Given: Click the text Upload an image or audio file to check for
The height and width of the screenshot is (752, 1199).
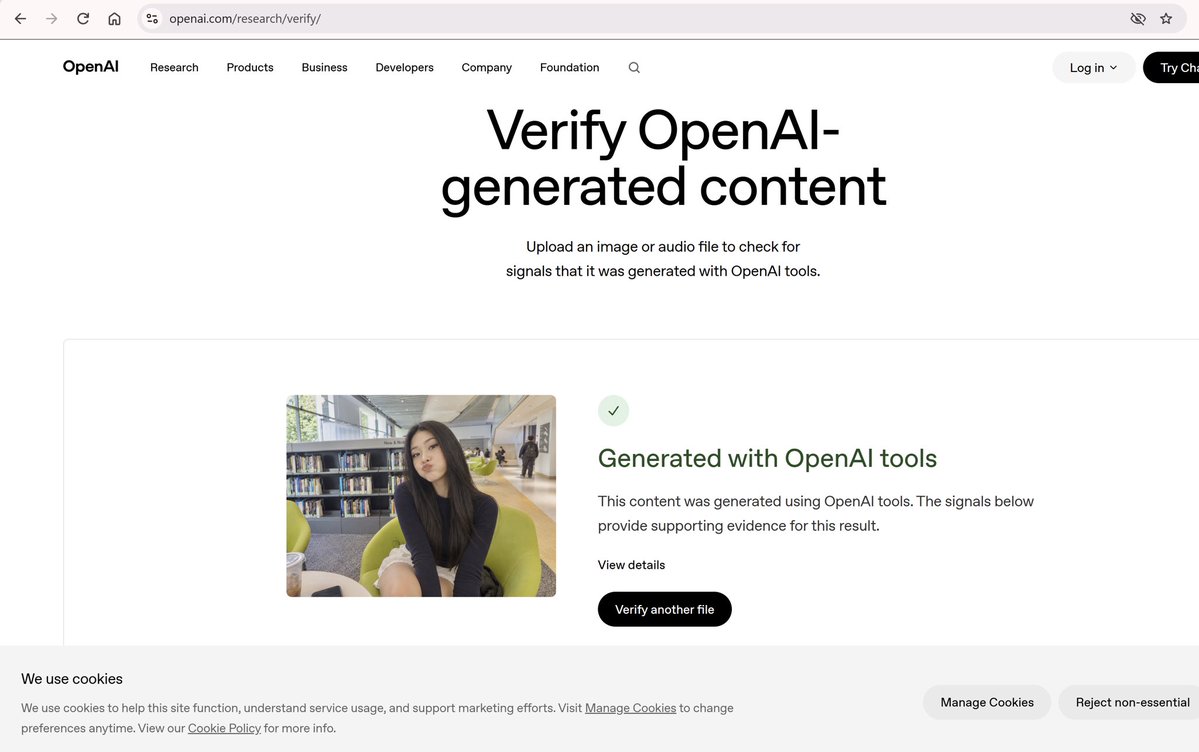Looking at the screenshot, I should [x=663, y=246].
